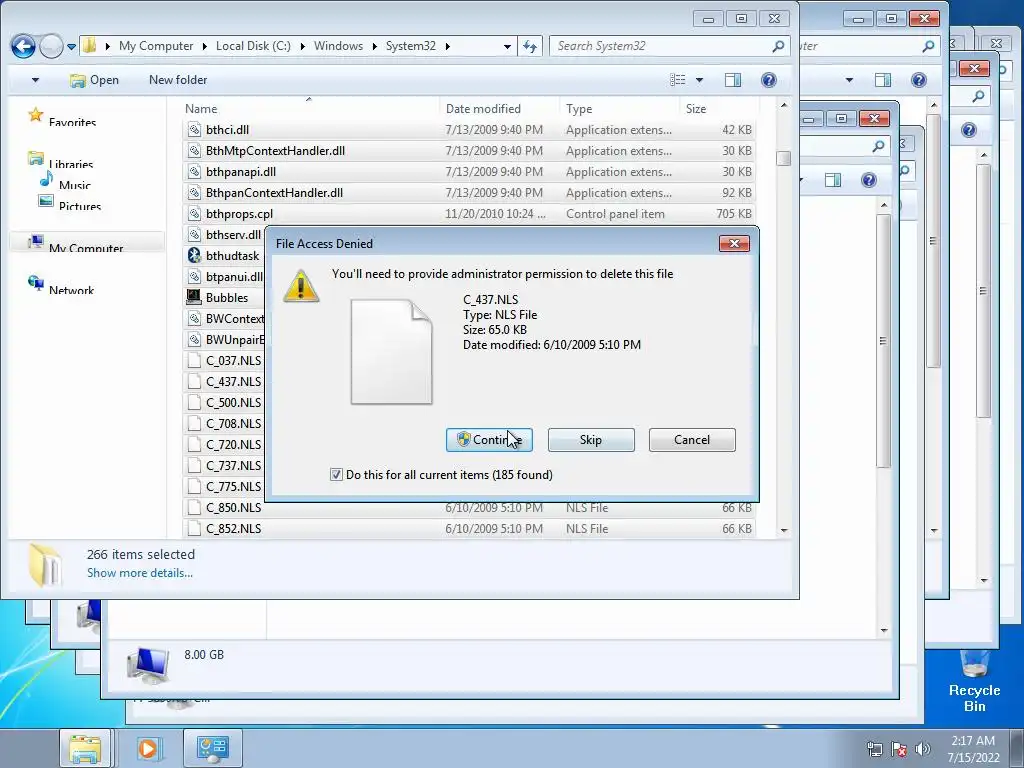
Task: Uncheck Do this for all current items
Action: 336,475
